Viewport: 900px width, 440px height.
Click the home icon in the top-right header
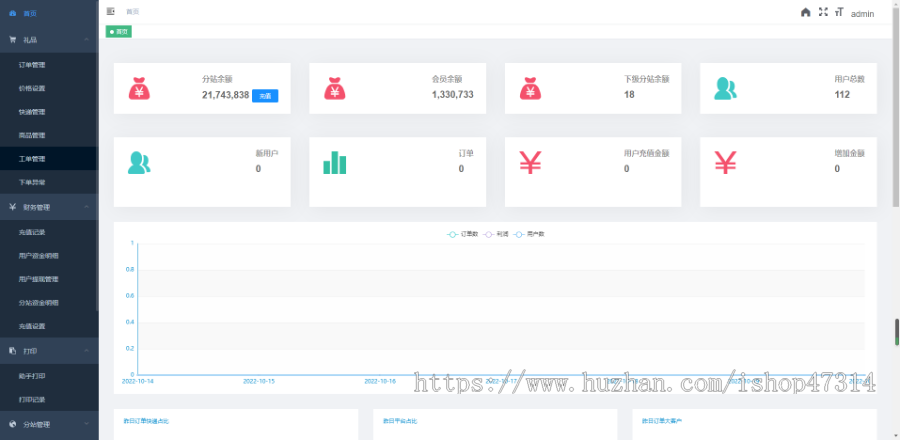point(806,12)
